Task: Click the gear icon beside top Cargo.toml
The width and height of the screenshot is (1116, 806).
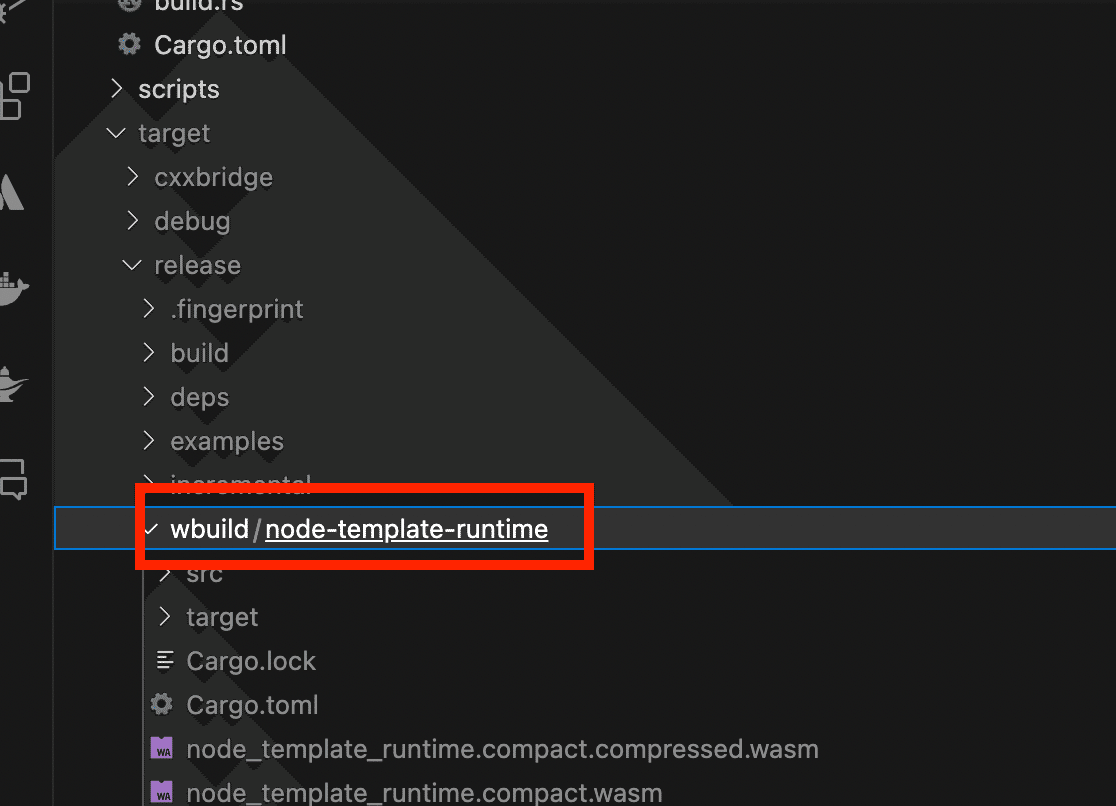Action: (x=129, y=44)
